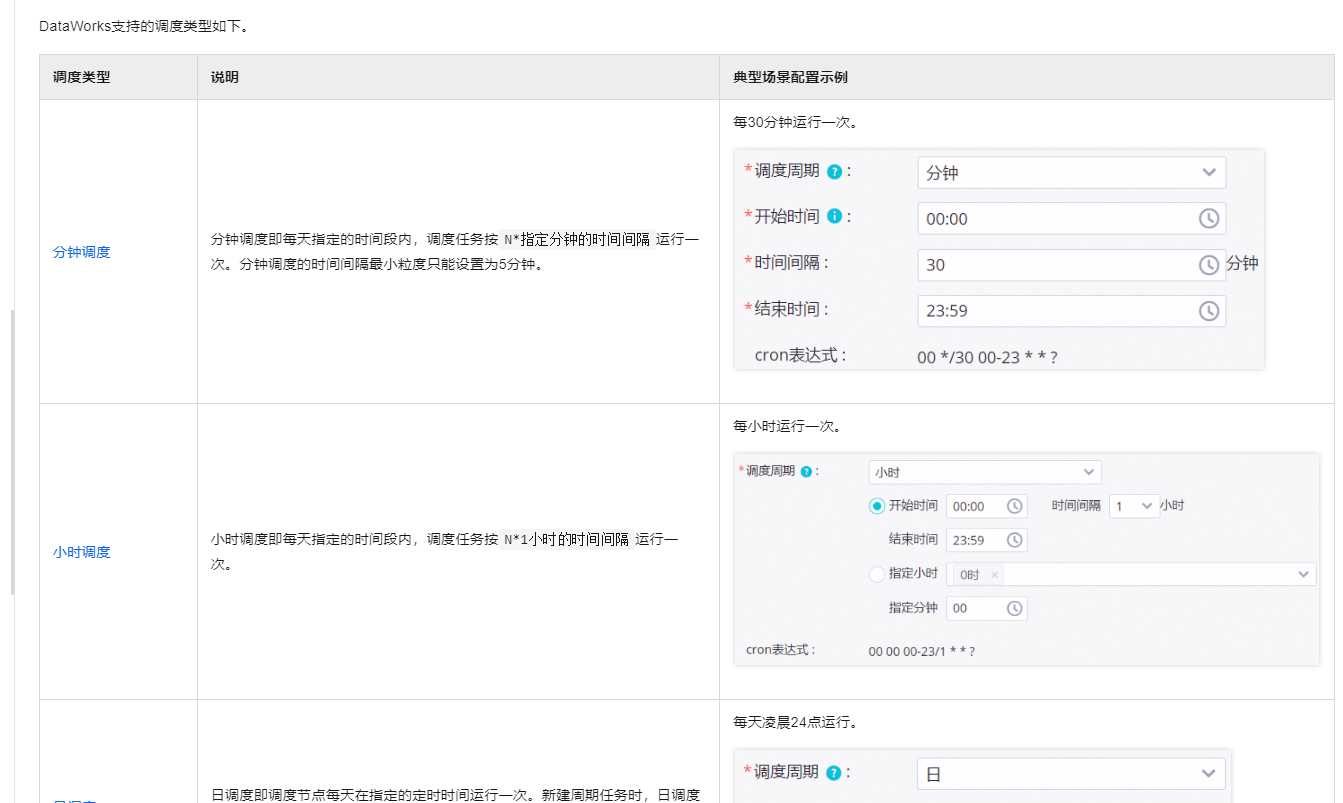Open the 调度周期 dropdown showing 分钟
The image size is (1343, 803).
(1071, 172)
